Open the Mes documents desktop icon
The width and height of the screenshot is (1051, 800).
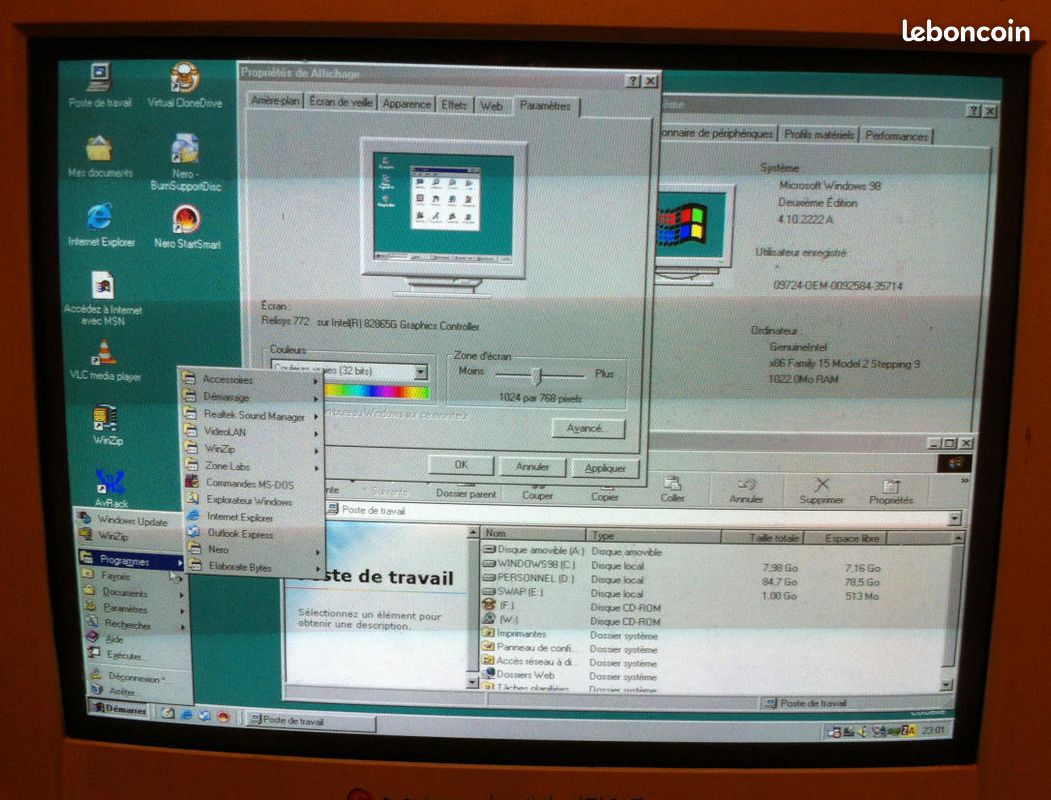pyautogui.click(x=99, y=156)
